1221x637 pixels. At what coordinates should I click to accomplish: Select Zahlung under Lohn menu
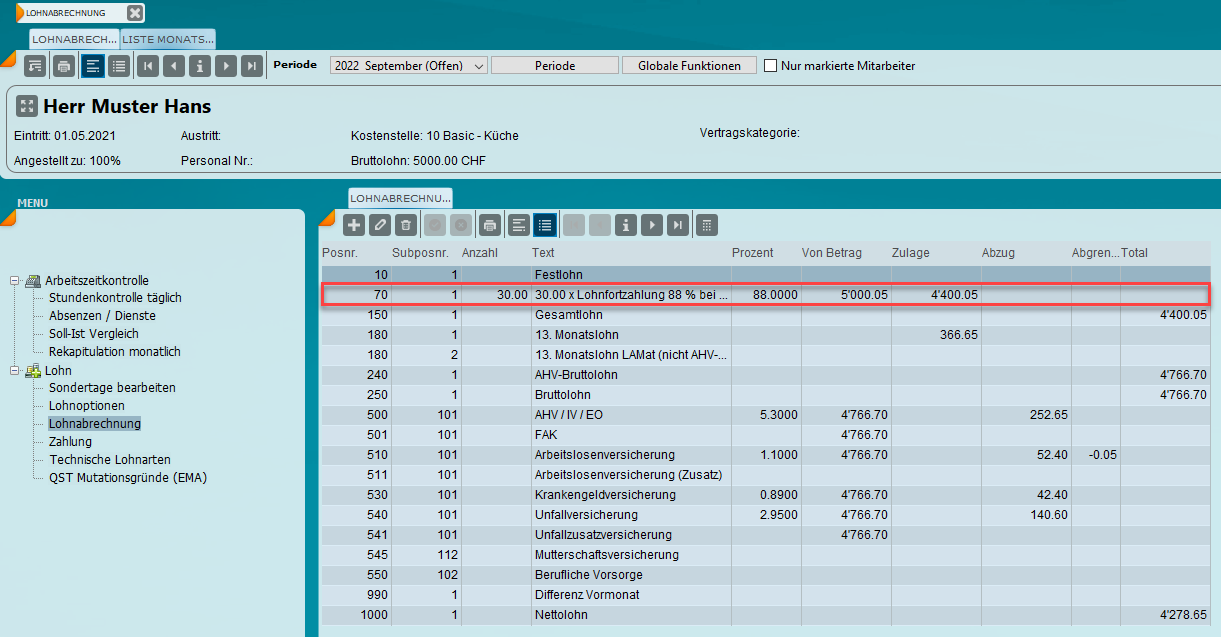pos(70,442)
